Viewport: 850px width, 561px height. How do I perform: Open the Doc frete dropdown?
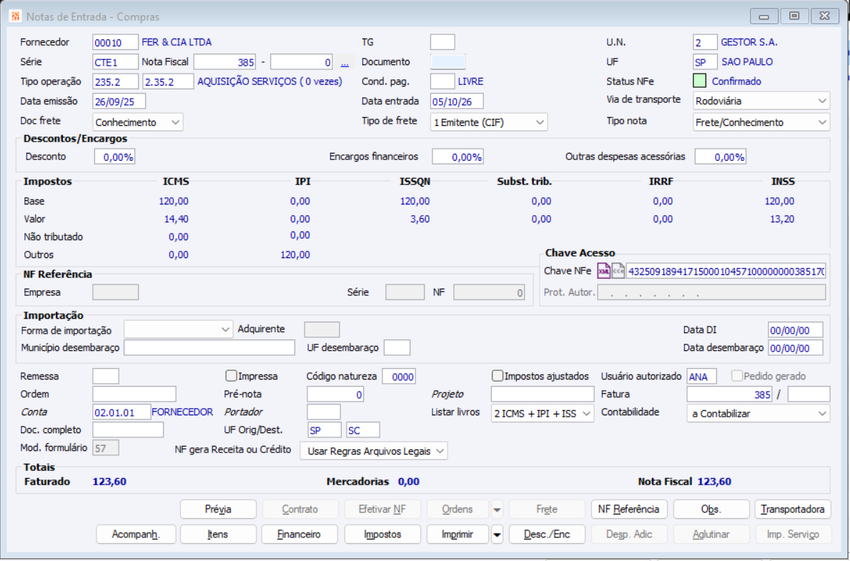pos(138,122)
